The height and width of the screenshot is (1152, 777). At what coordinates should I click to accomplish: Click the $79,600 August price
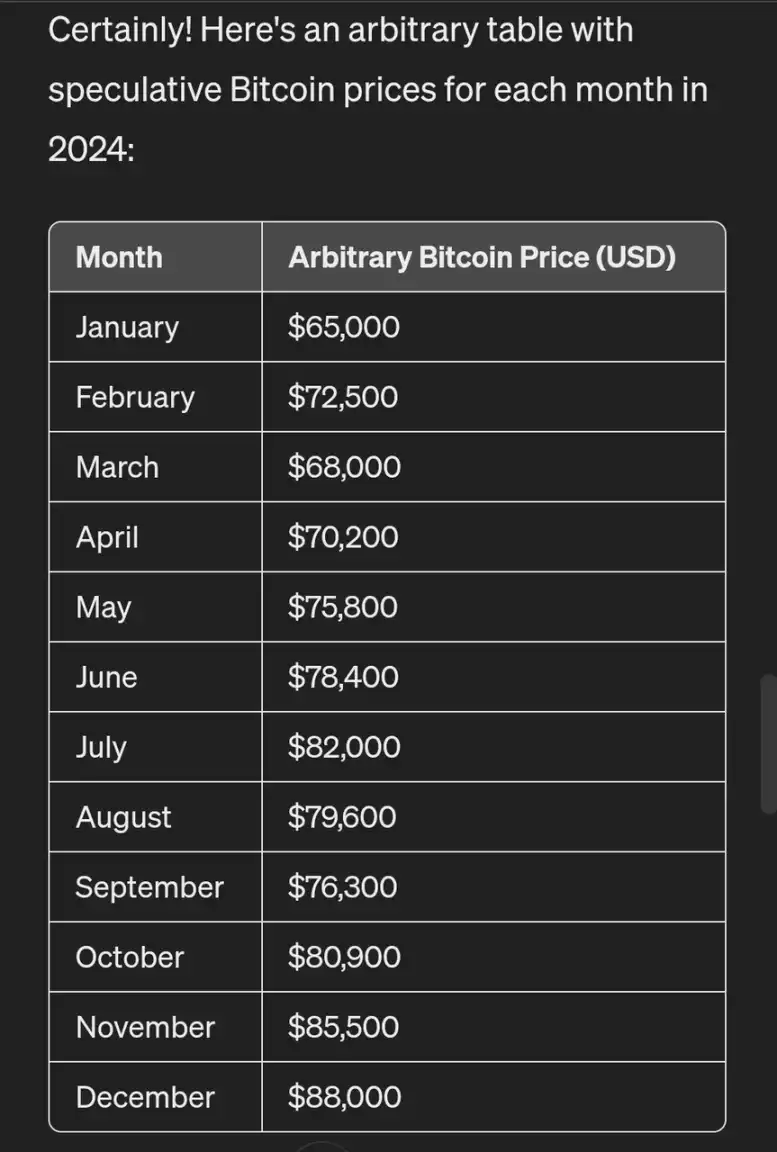(x=342, y=817)
